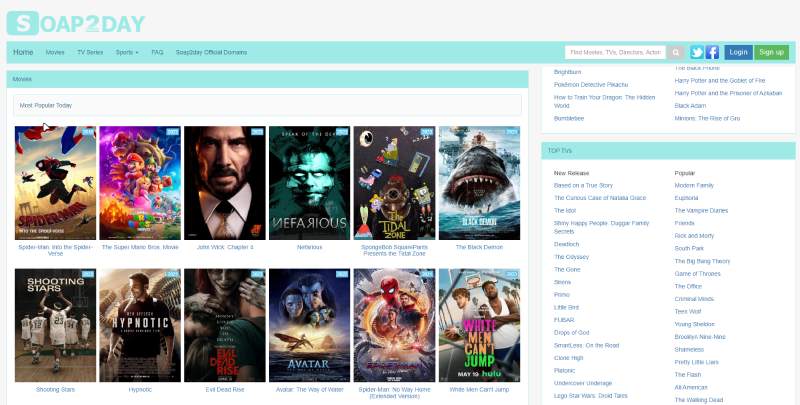Screen dimensions: 800x405
Task: Open Minions: The Rise of Gru link
Action: pyautogui.click(x=707, y=118)
